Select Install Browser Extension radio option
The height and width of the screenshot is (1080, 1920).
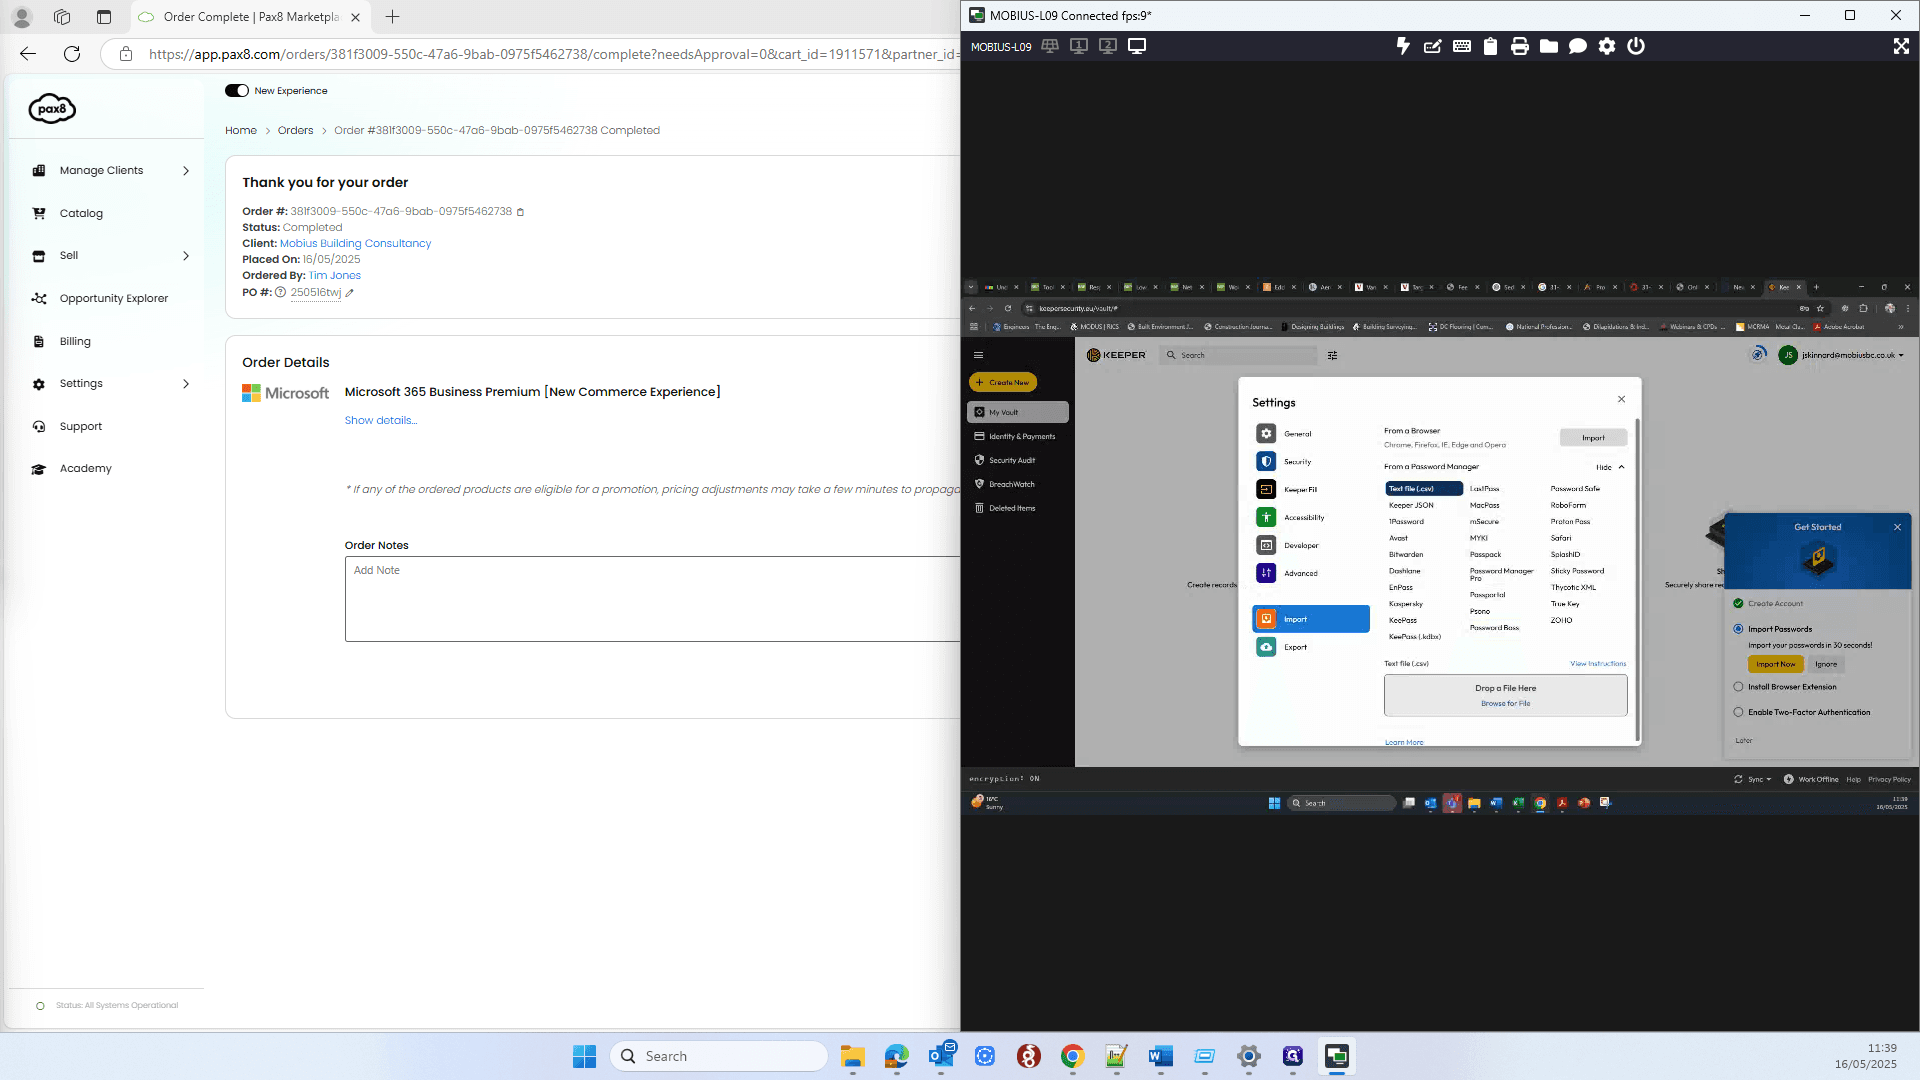click(1738, 687)
